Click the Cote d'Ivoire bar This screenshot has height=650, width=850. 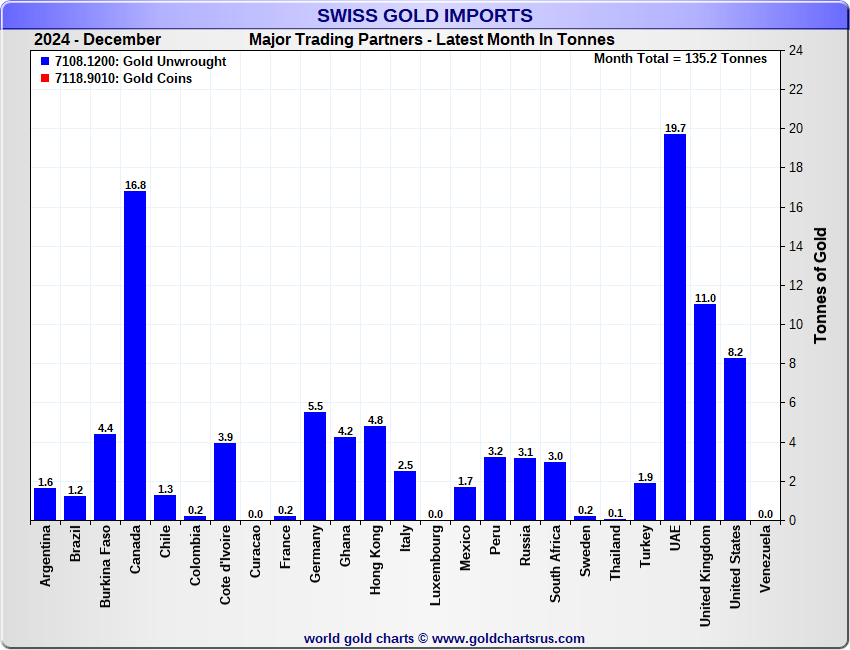pyautogui.click(x=225, y=482)
